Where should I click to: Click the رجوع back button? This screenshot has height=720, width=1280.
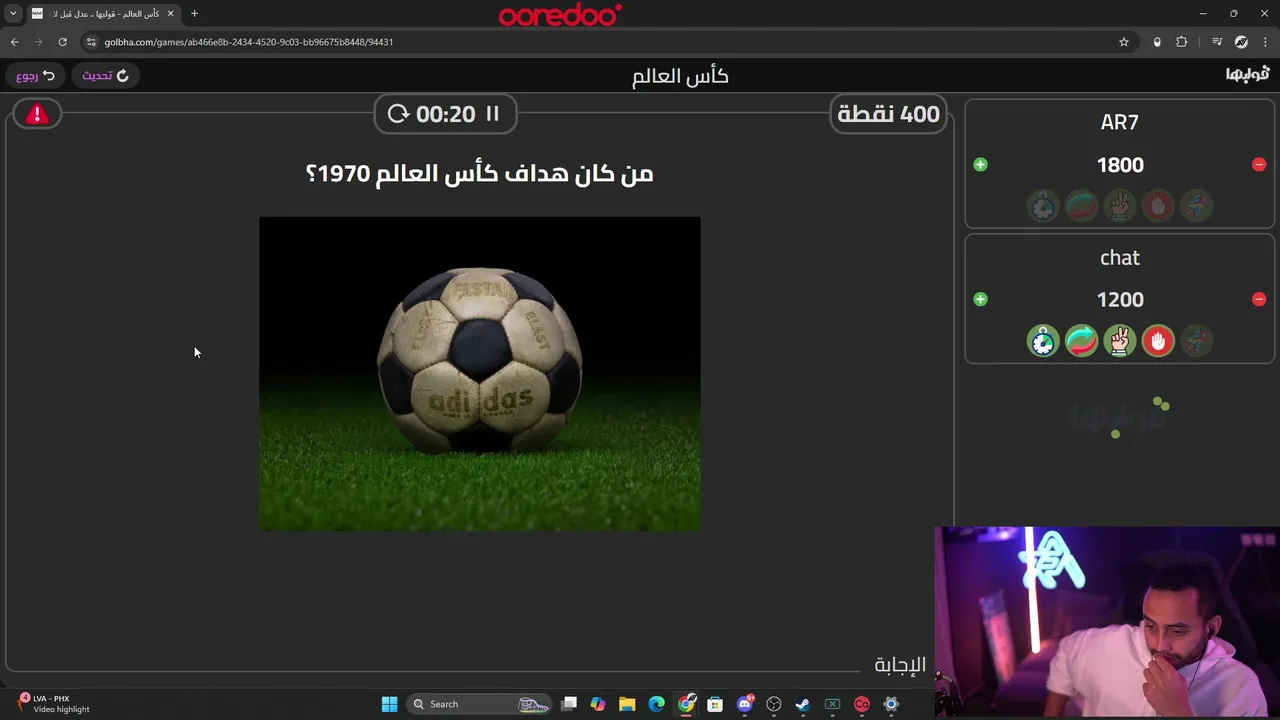[x=35, y=76]
